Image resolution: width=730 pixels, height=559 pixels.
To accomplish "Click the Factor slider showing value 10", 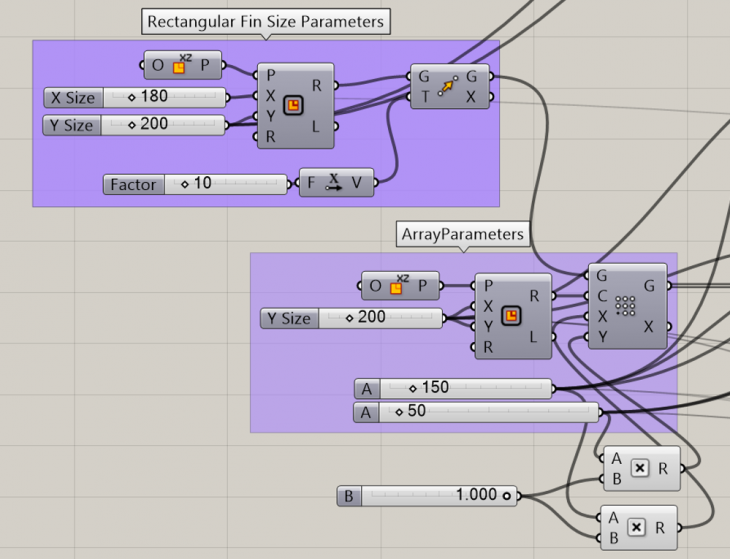I will (230, 185).
